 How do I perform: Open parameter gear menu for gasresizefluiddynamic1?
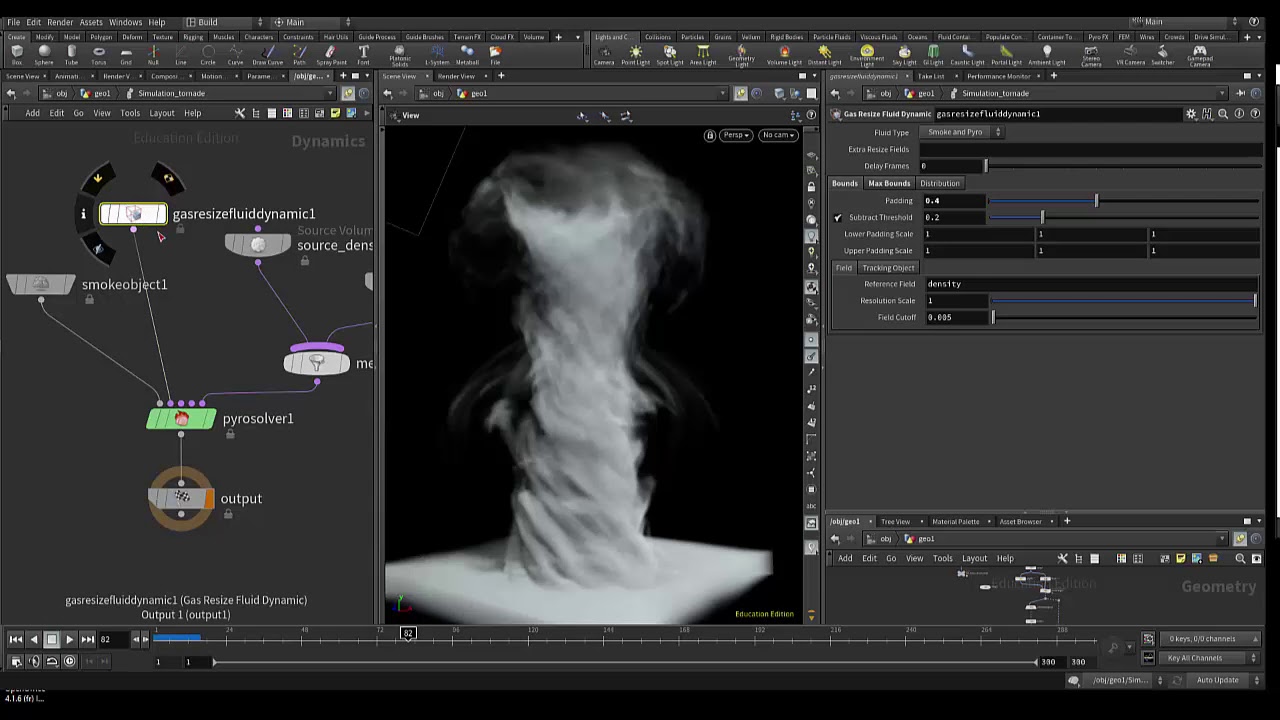1191,114
